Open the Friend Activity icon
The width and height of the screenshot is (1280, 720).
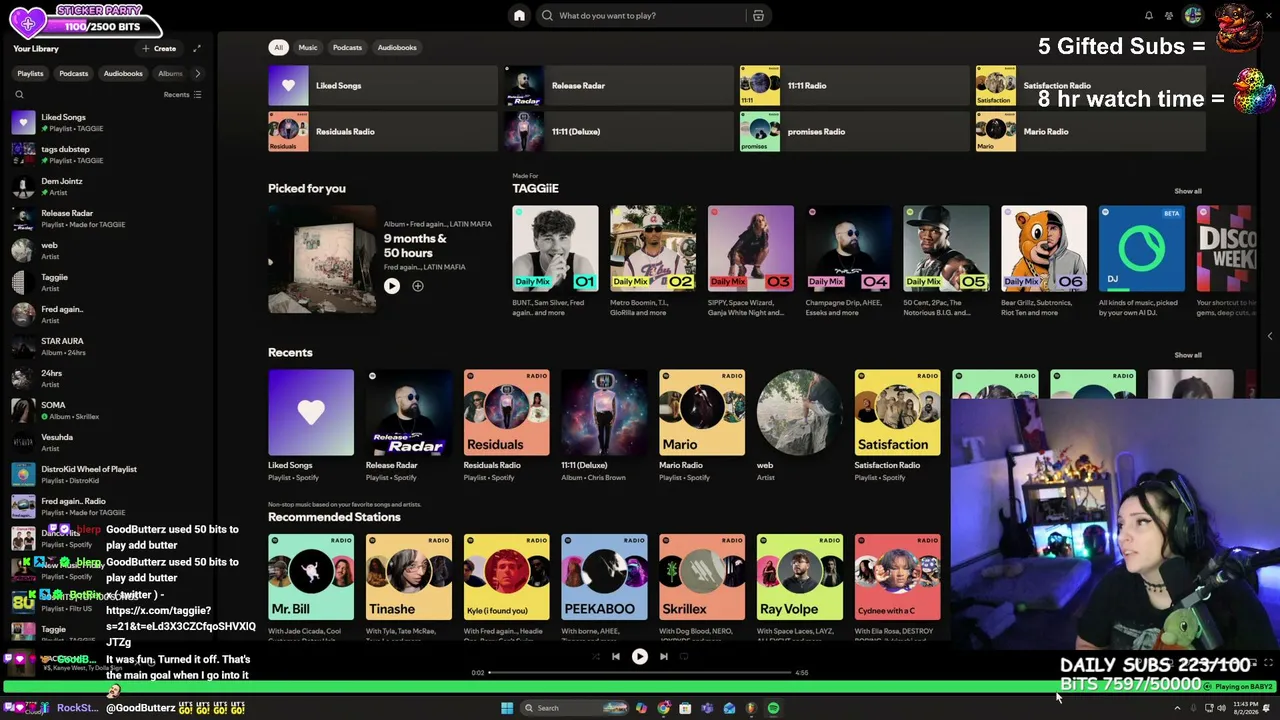pos(1169,15)
